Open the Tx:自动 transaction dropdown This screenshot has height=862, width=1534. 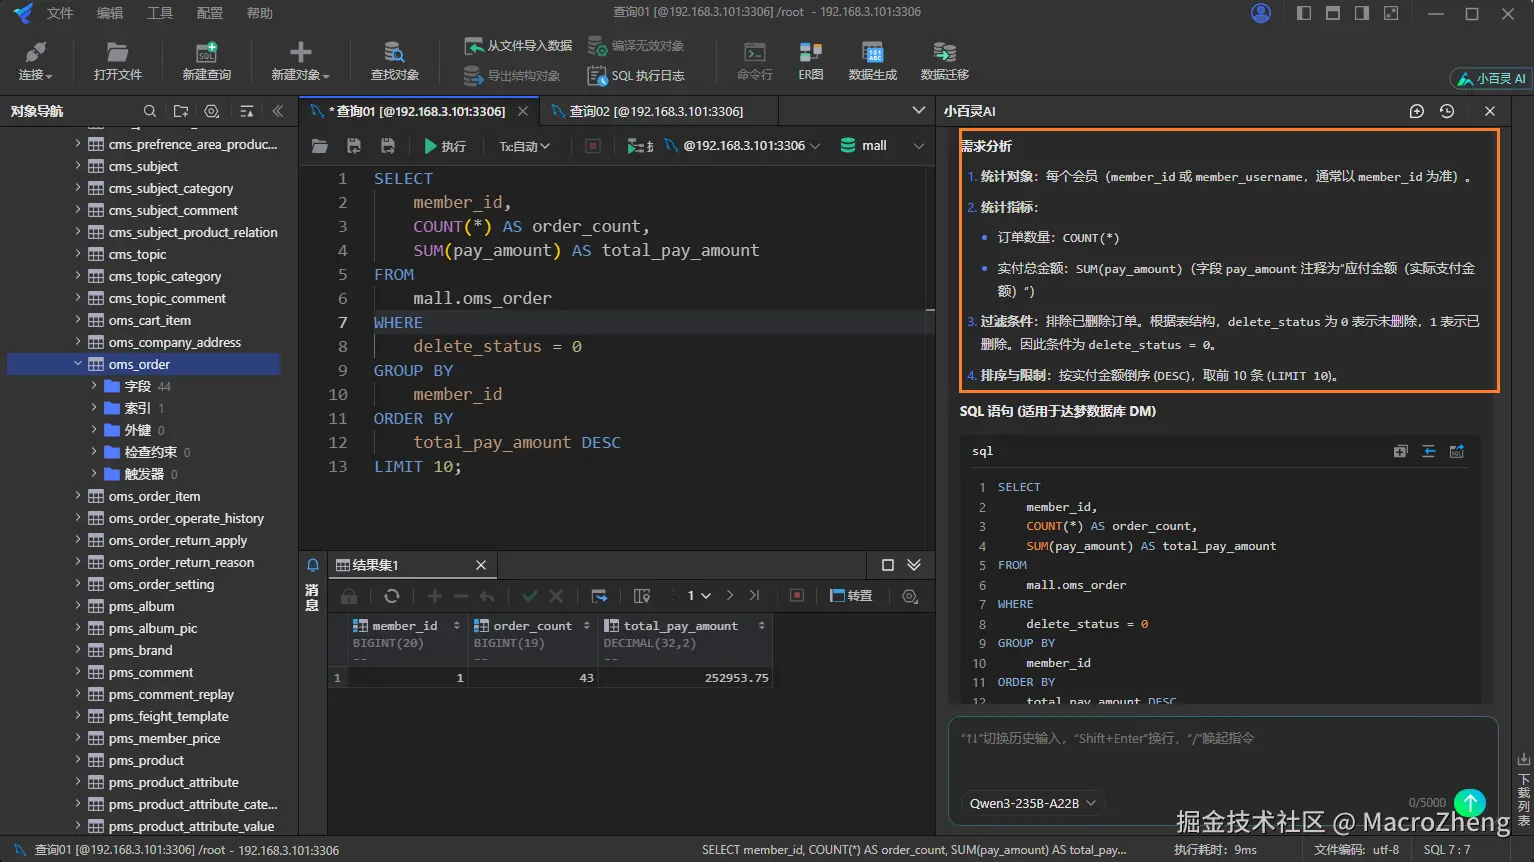pos(525,146)
